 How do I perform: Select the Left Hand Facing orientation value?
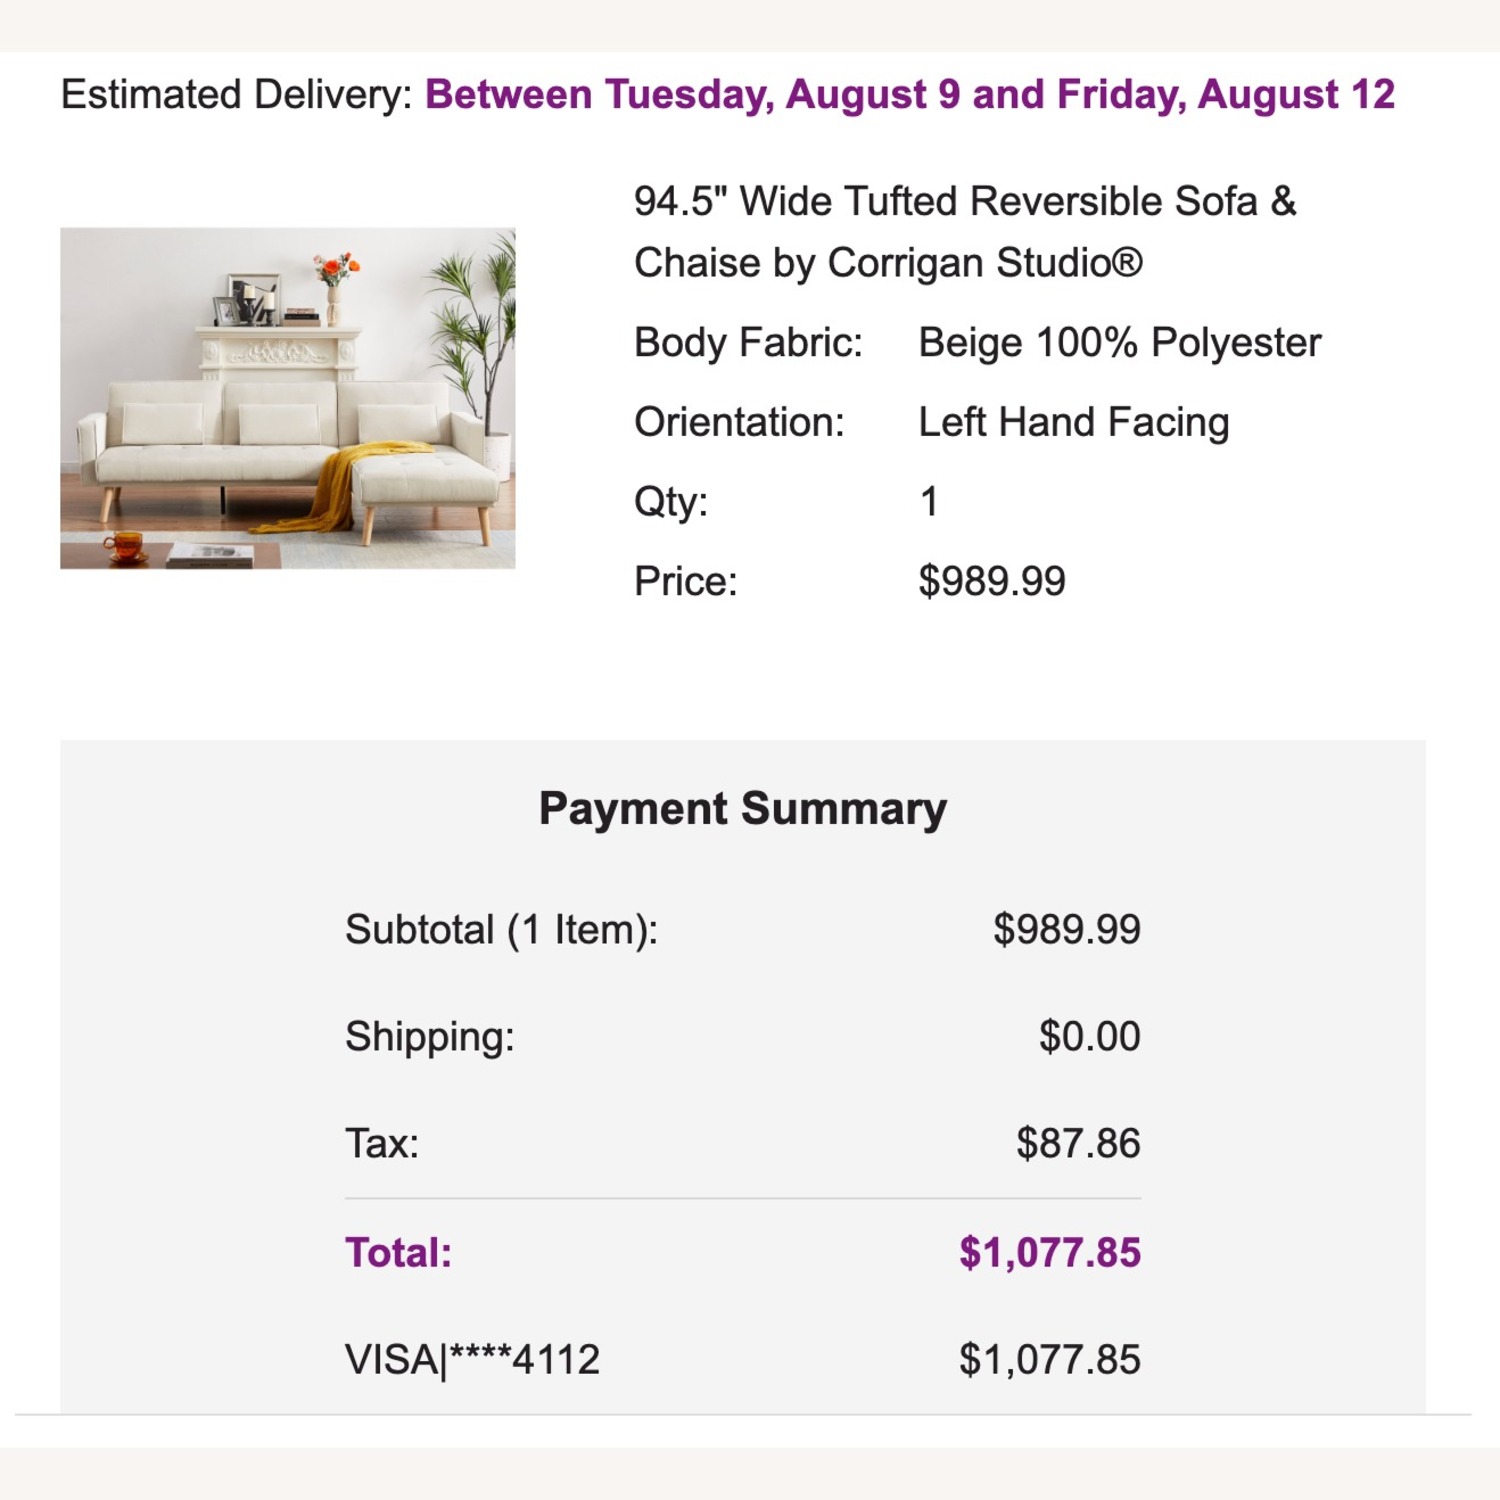coord(1073,422)
